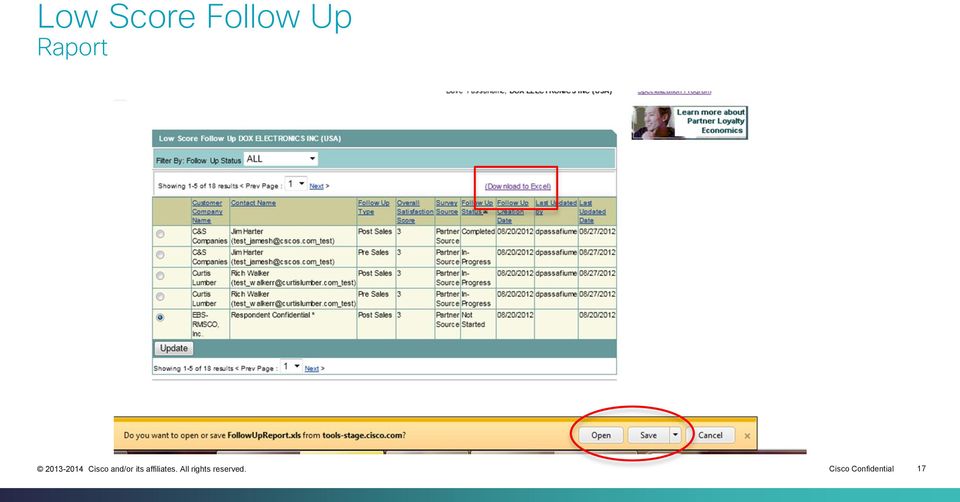Click dpassafiume in the Completed row
960x502 pixels.
point(556,231)
